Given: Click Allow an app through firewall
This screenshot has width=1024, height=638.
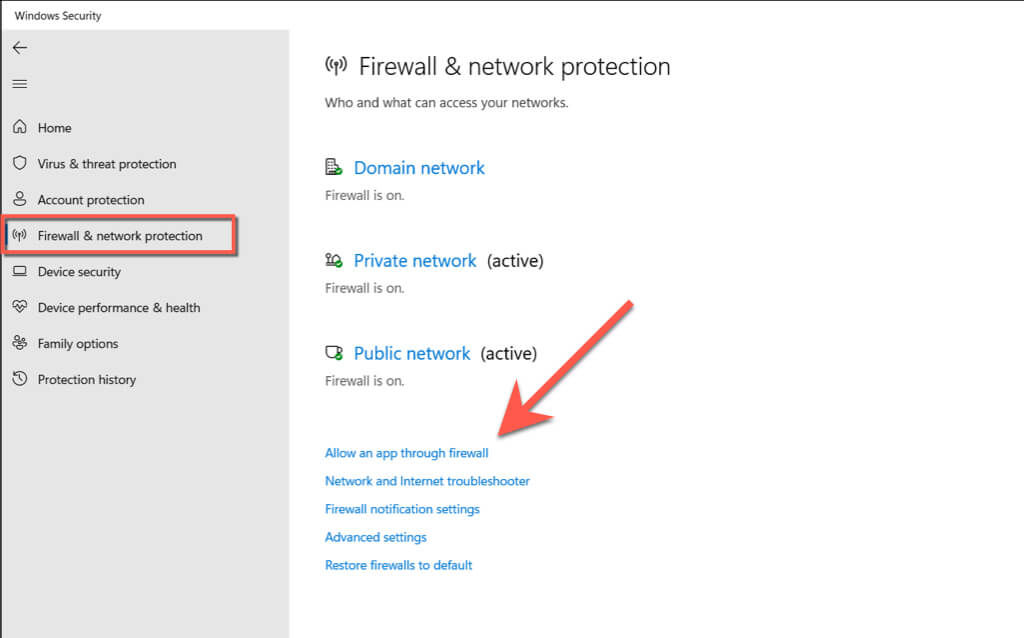Looking at the screenshot, I should point(406,453).
